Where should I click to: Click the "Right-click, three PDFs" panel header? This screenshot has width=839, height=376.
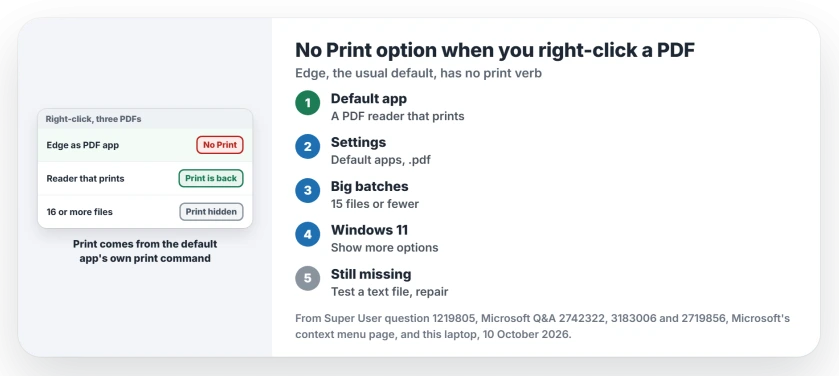click(x=145, y=119)
